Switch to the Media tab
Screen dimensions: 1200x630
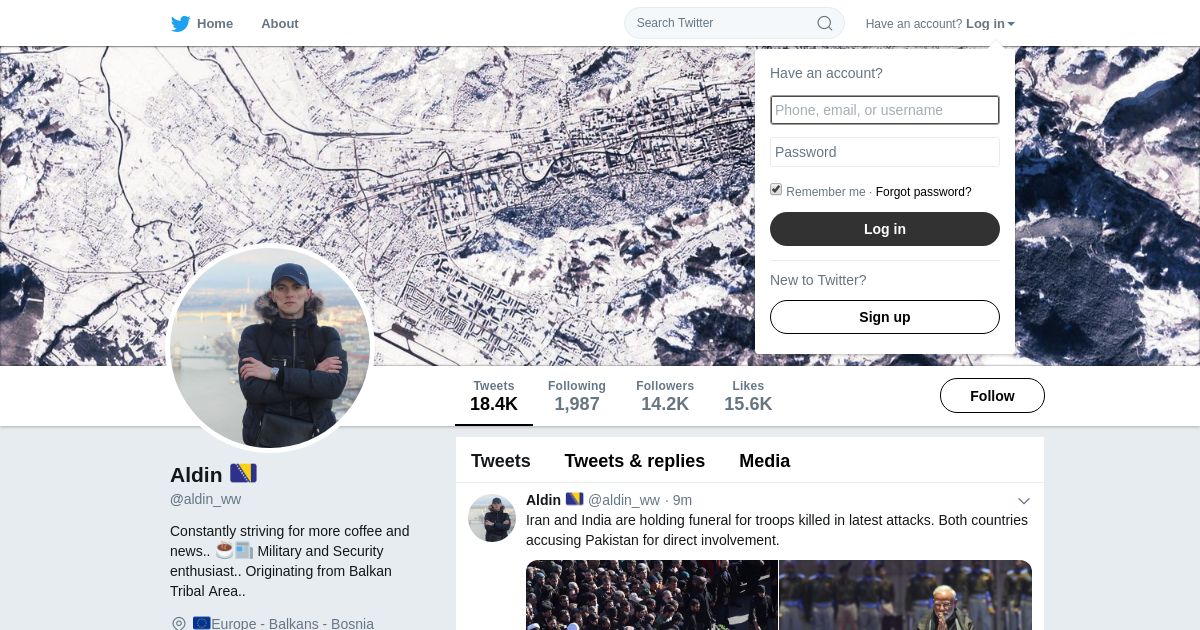[765, 461]
